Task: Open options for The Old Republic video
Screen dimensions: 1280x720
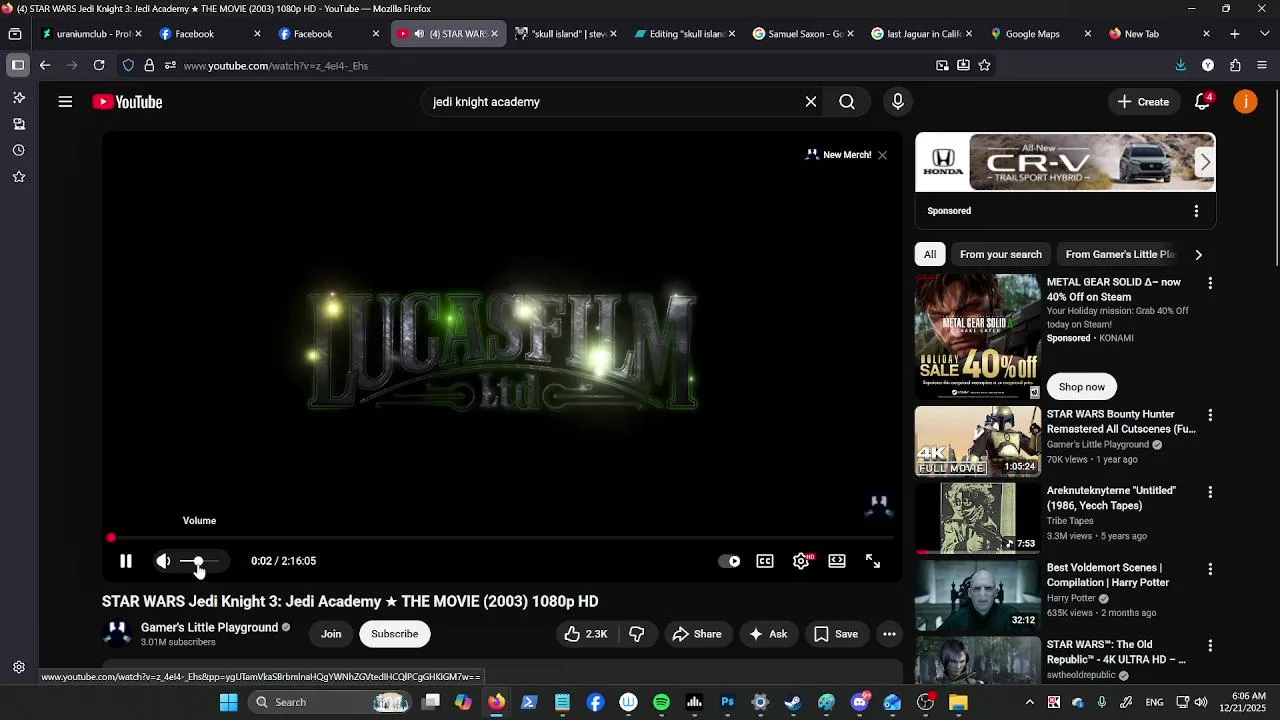Action: (x=1210, y=646)
